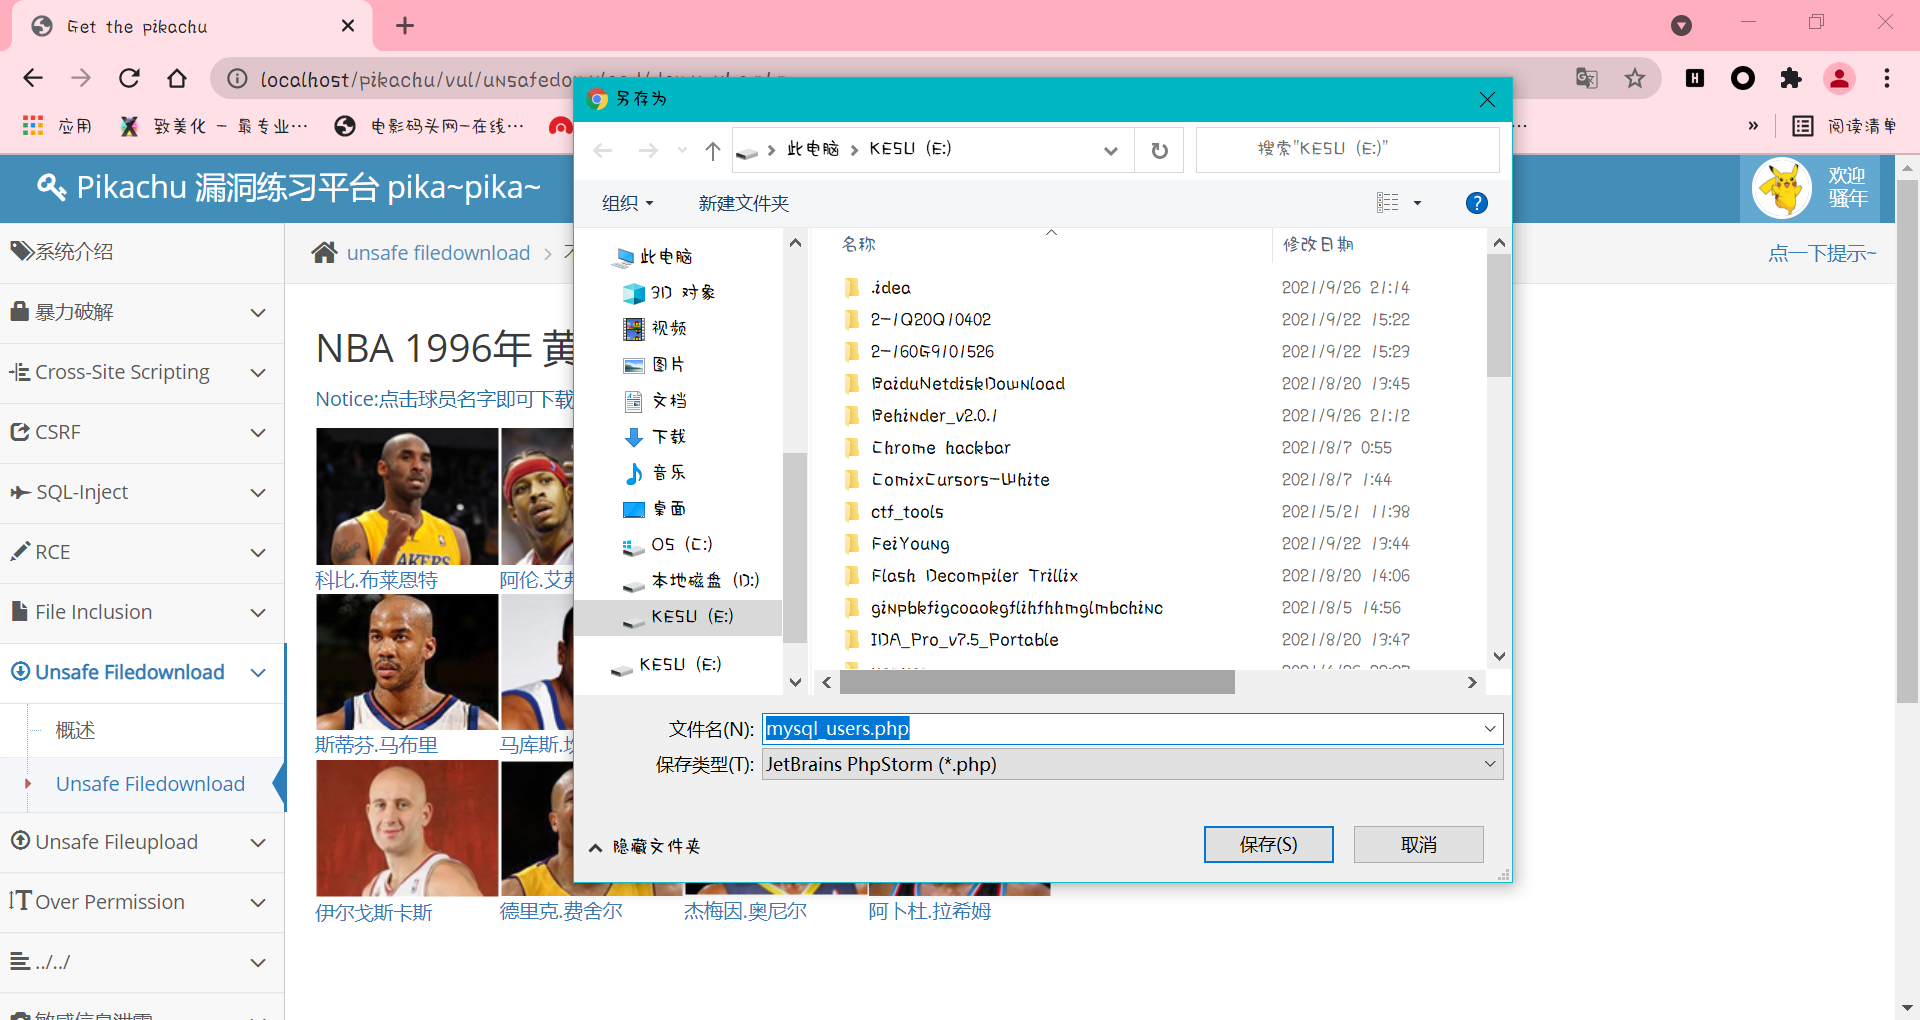This screenshot has height=1020, width=1920.
Task: Expand the RCE sidebar section
Action: point(142,552)
